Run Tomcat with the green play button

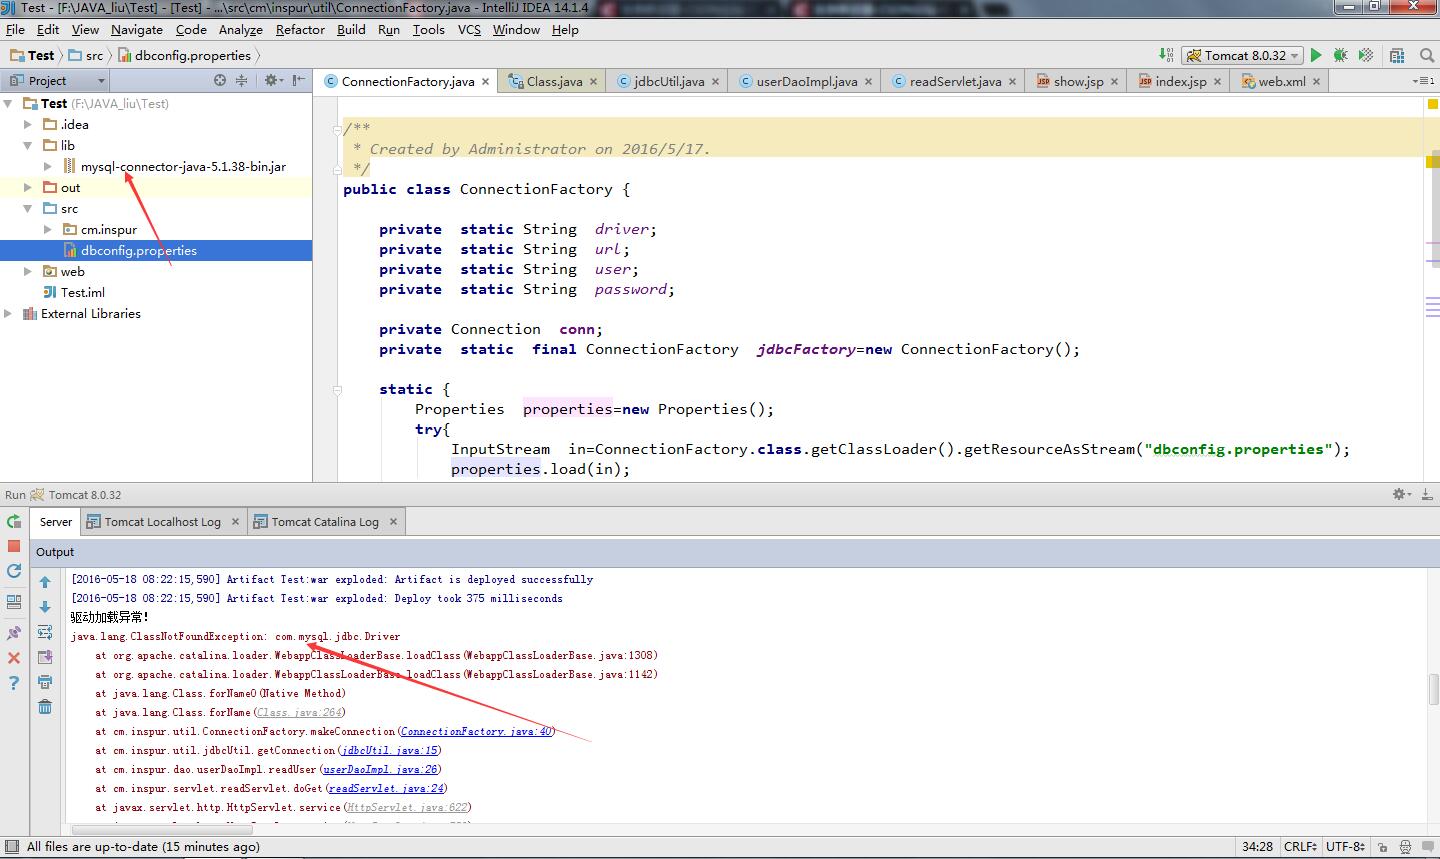tap(1316, 55)
